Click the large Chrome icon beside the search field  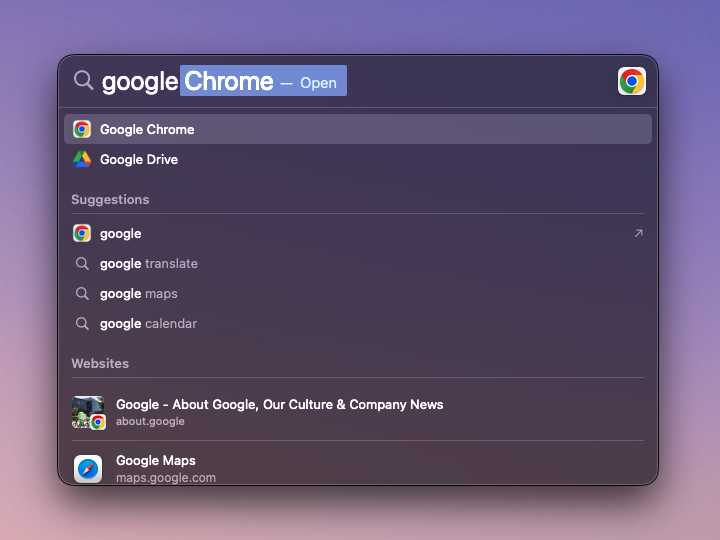[631, 81]
